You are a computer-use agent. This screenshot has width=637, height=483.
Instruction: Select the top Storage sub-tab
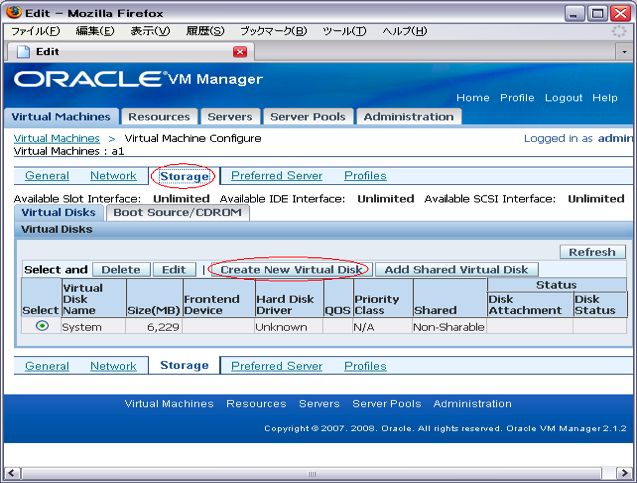tap(184, 176)
